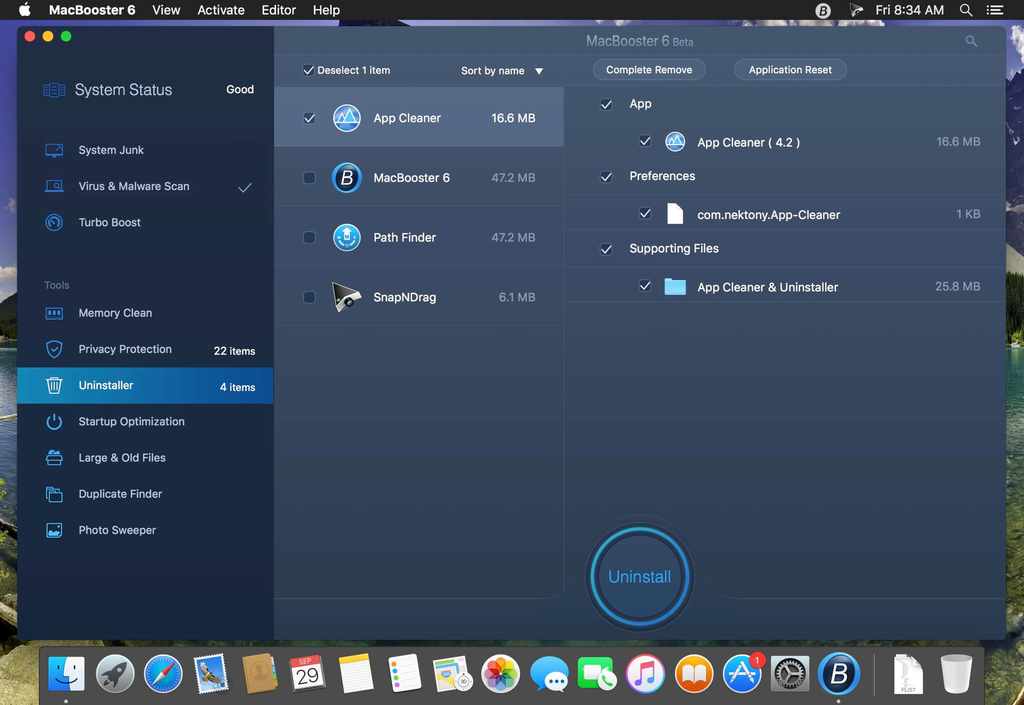Open Large & Old Files tool

[x=122, y=458]
